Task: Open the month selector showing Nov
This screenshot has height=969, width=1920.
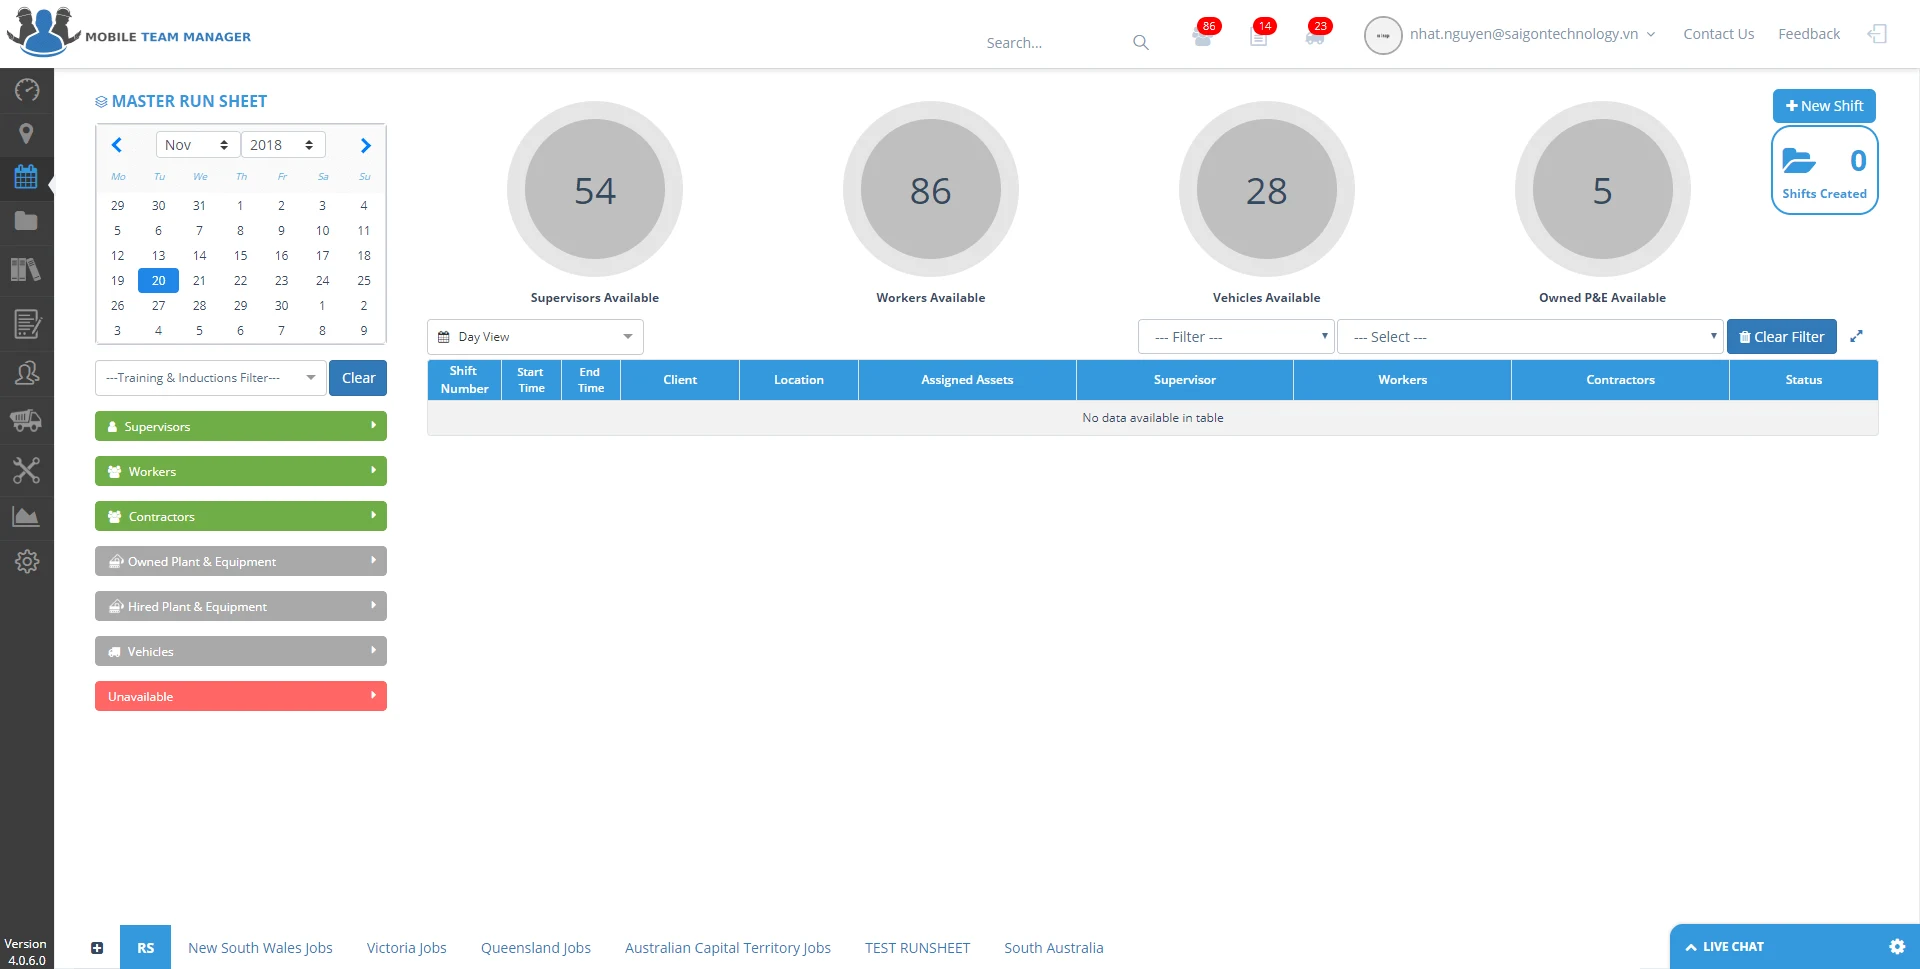Action: pyautogui.click(x=197, y=145)
